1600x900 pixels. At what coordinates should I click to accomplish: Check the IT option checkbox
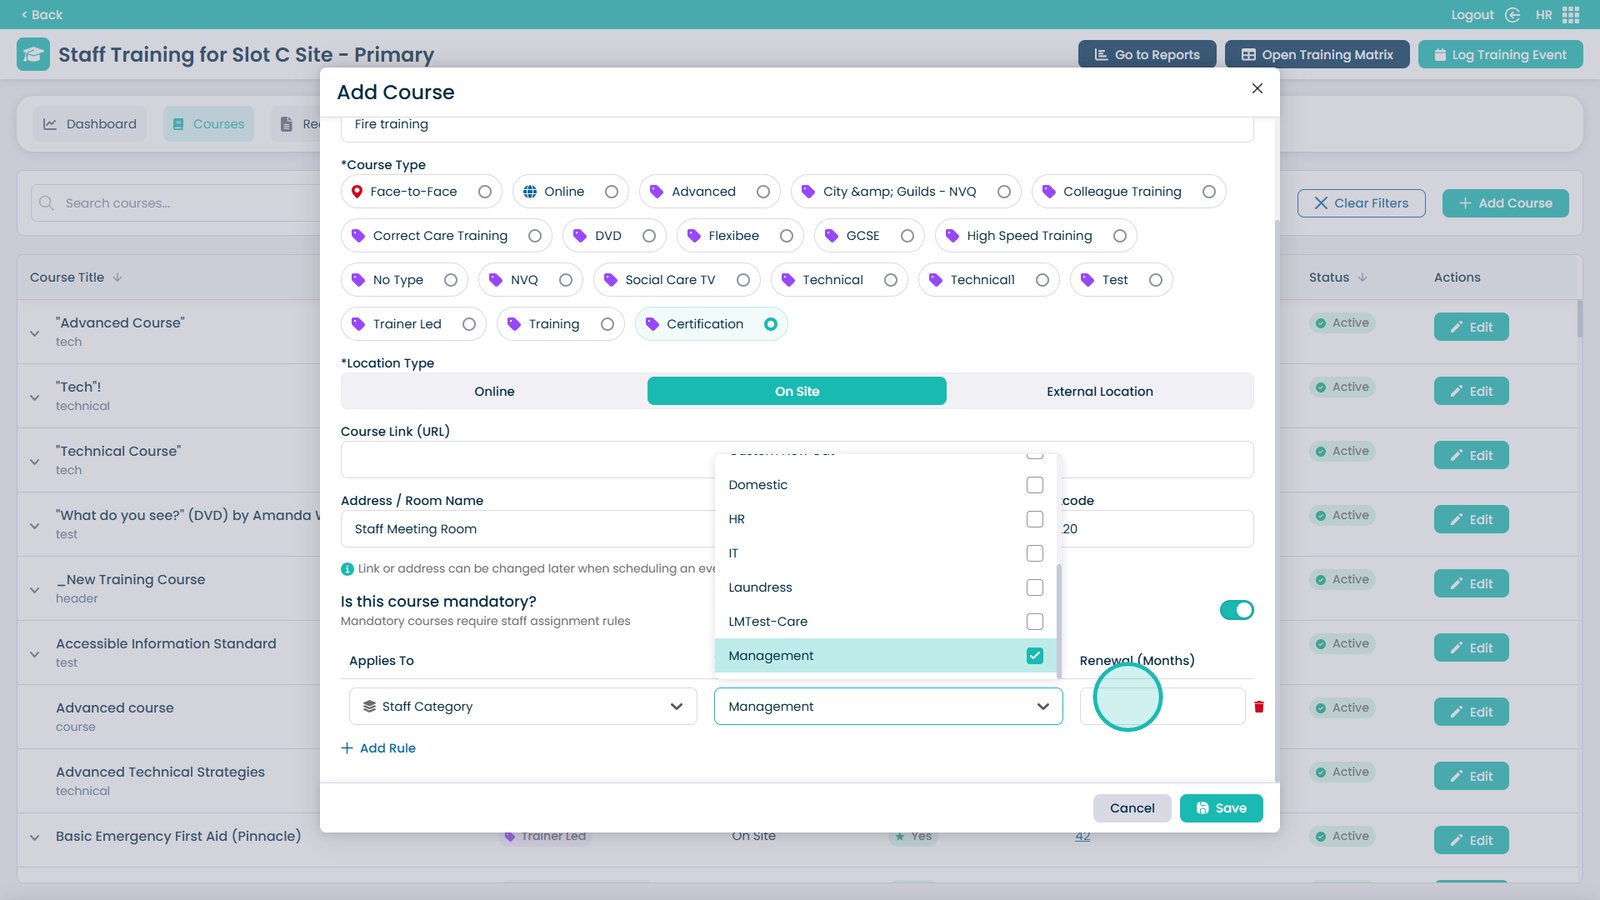click(x=1035, y=553)
